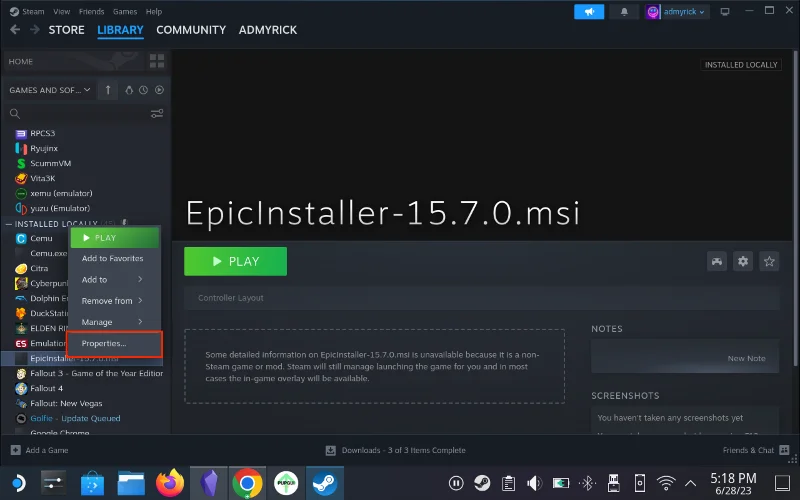Expand the Add to submenu

[x=114, y=280]
